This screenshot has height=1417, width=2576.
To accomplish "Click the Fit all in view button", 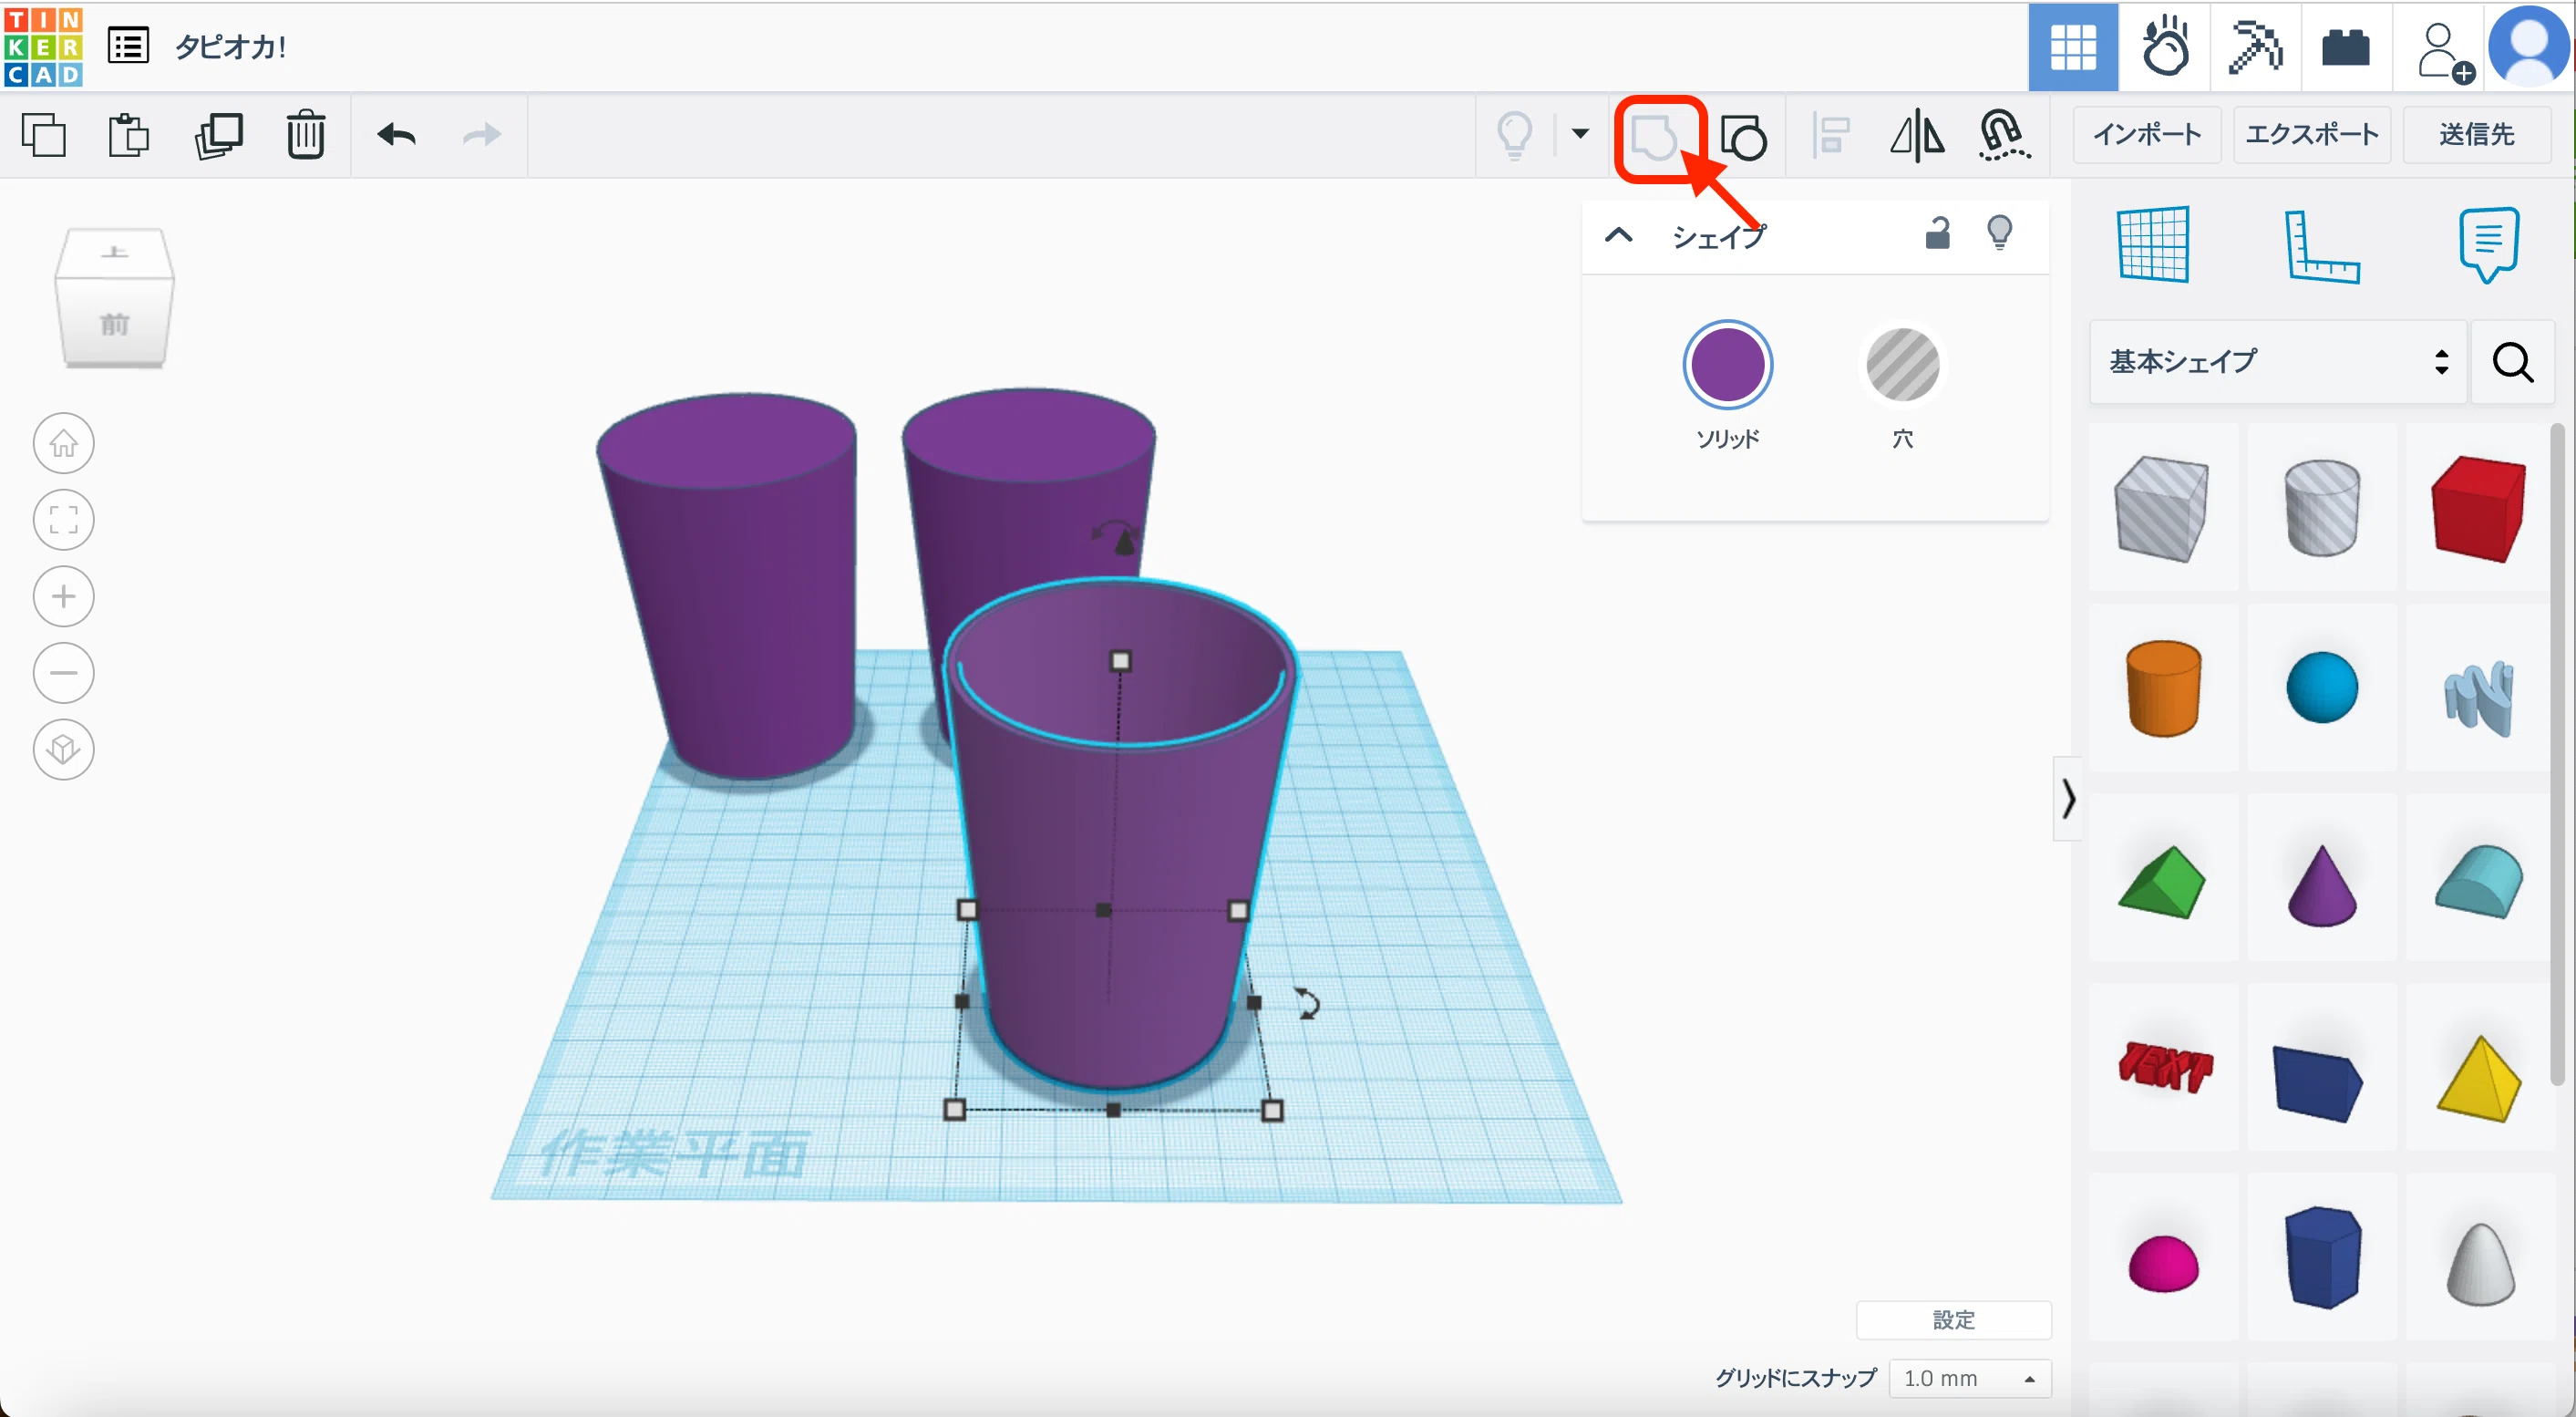I will click(x=64, y=520).
